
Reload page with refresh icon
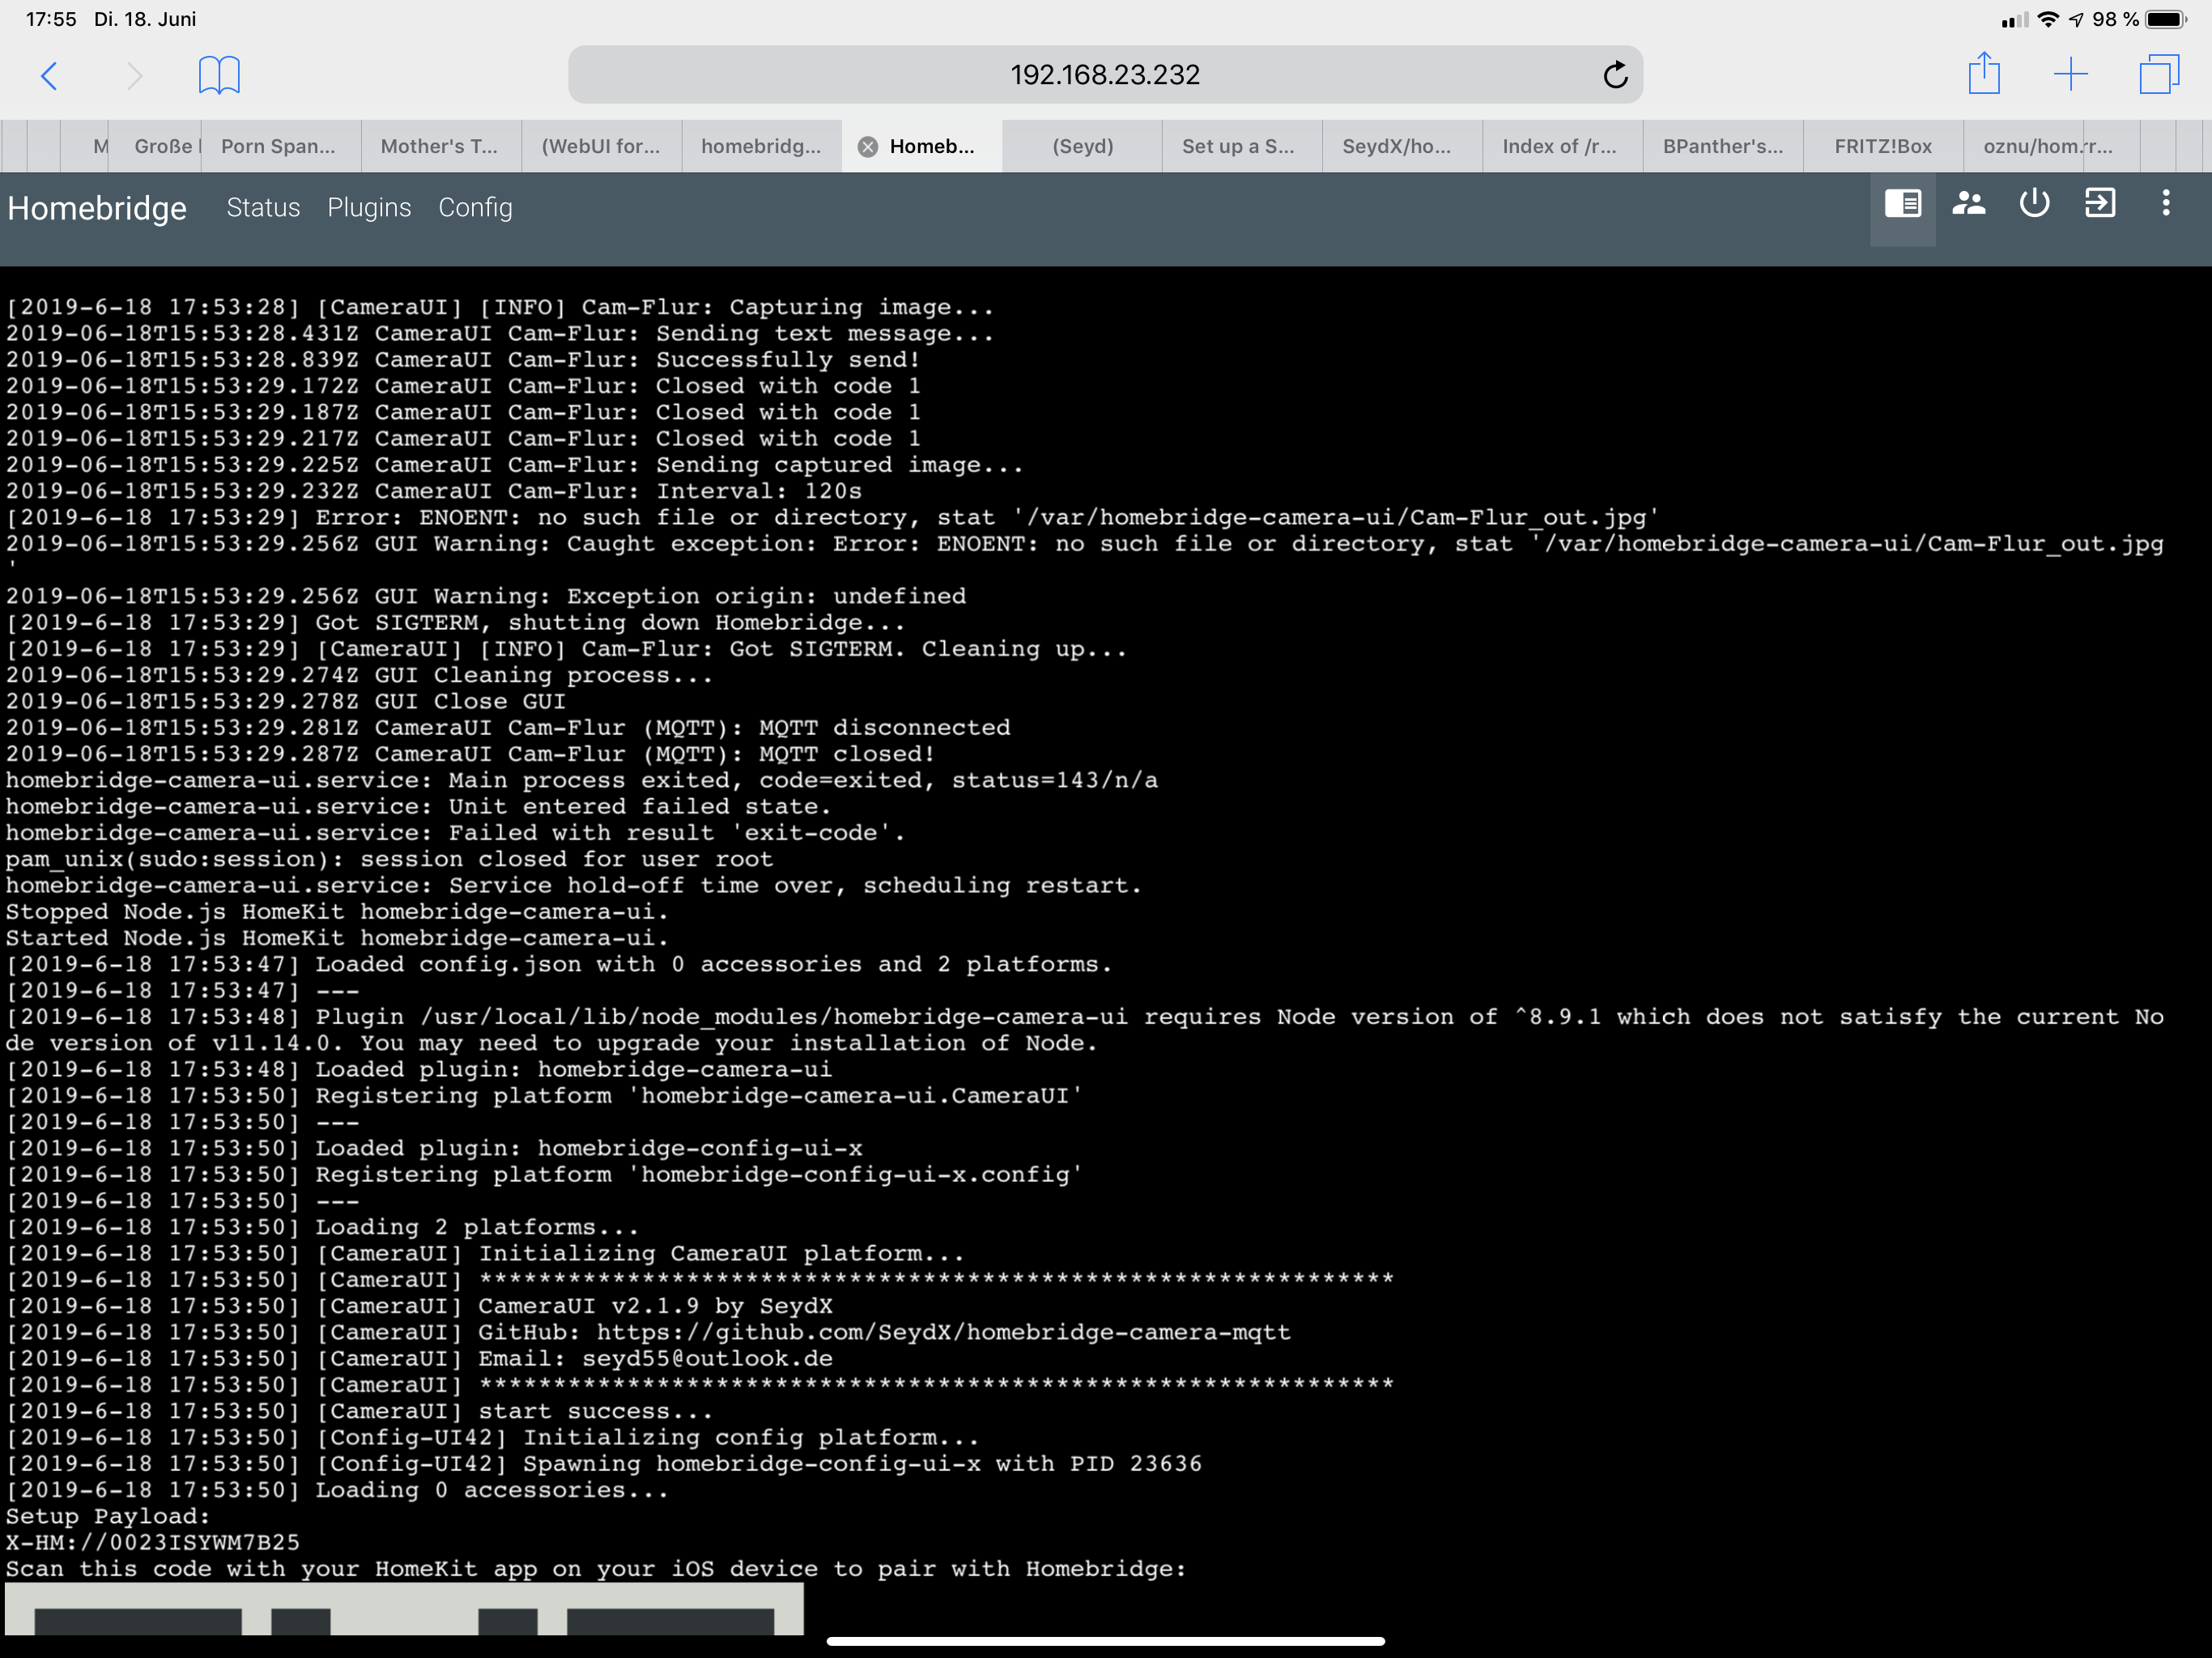[1614, 75]
